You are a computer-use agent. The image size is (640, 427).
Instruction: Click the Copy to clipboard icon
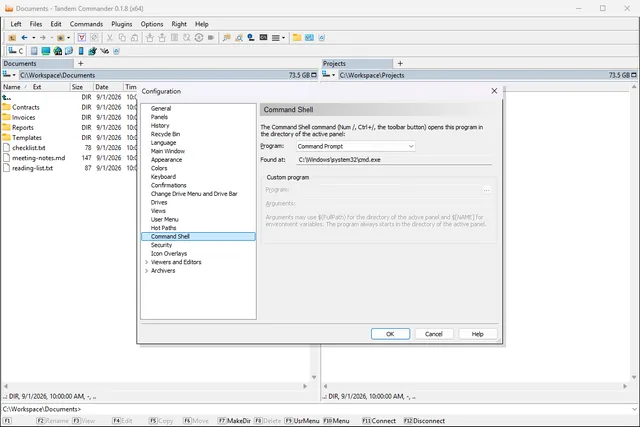click(x=122, y=38)
